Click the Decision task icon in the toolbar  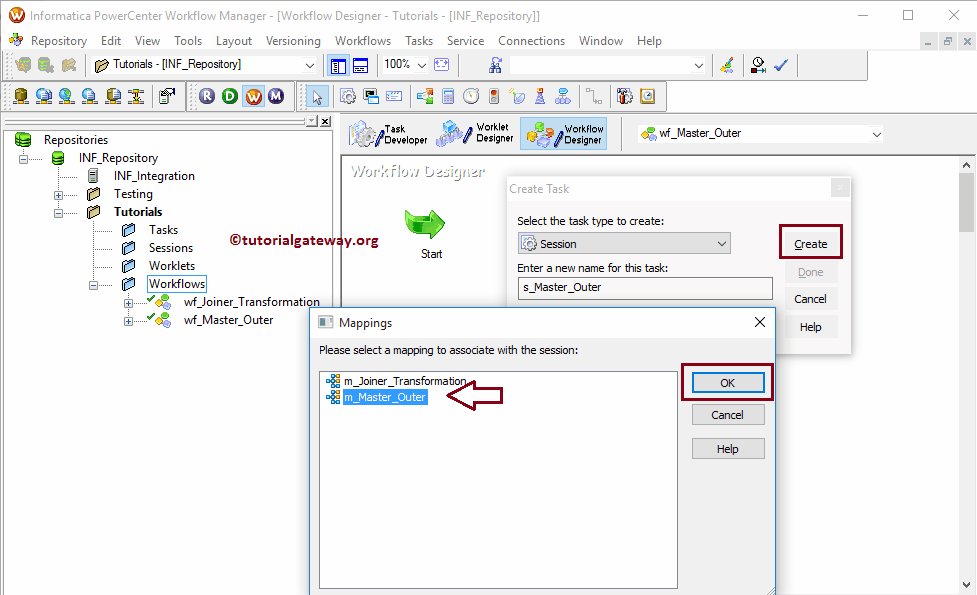[x=426, y=97]
